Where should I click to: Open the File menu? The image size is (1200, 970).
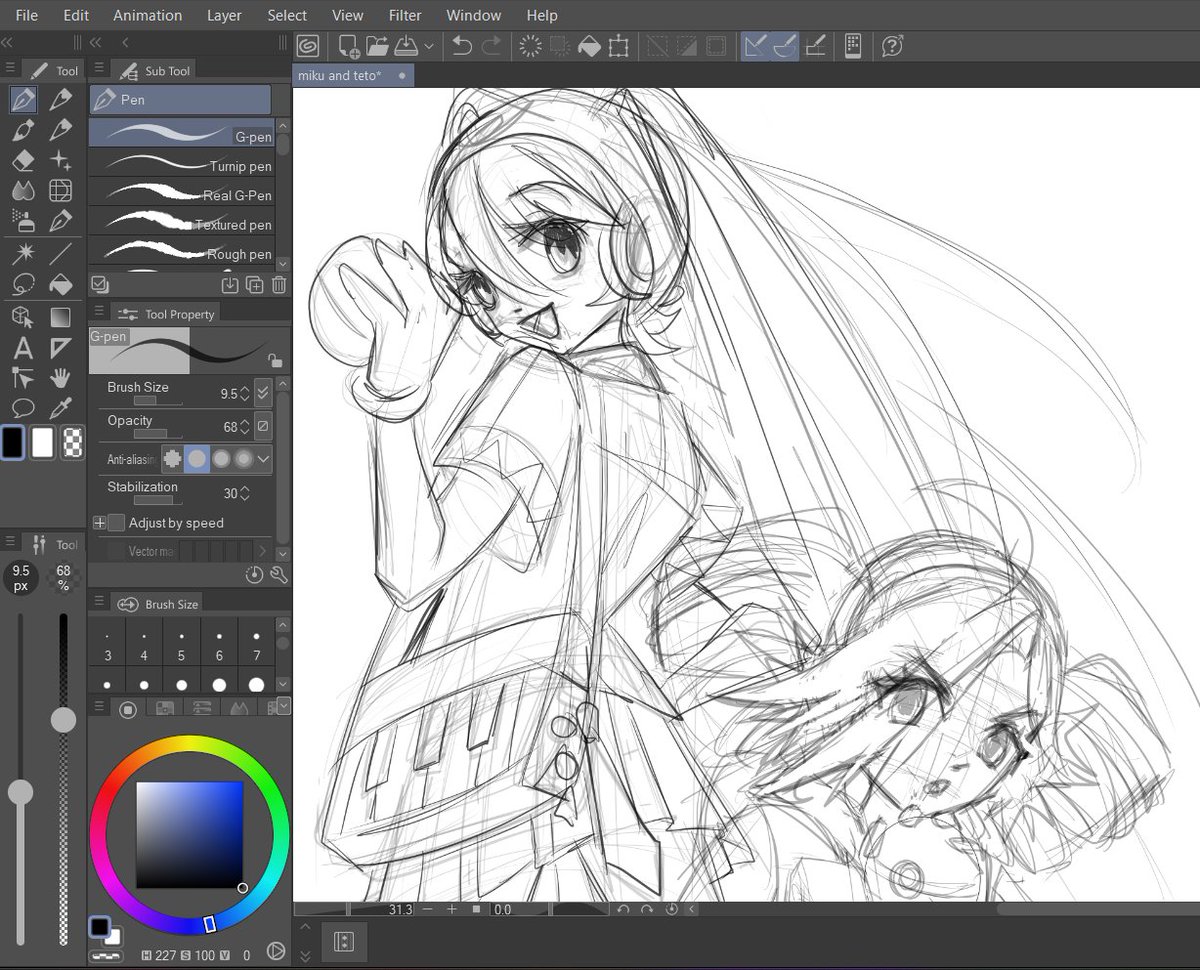point(26,15)
